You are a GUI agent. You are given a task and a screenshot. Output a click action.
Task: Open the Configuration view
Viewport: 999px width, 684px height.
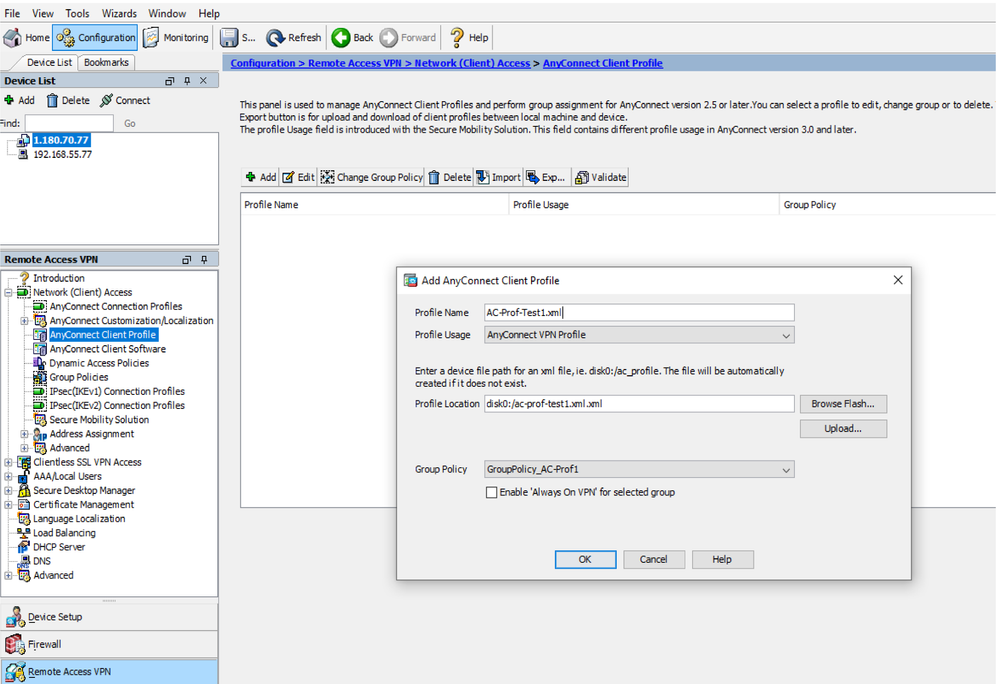(x=95, y=38)
